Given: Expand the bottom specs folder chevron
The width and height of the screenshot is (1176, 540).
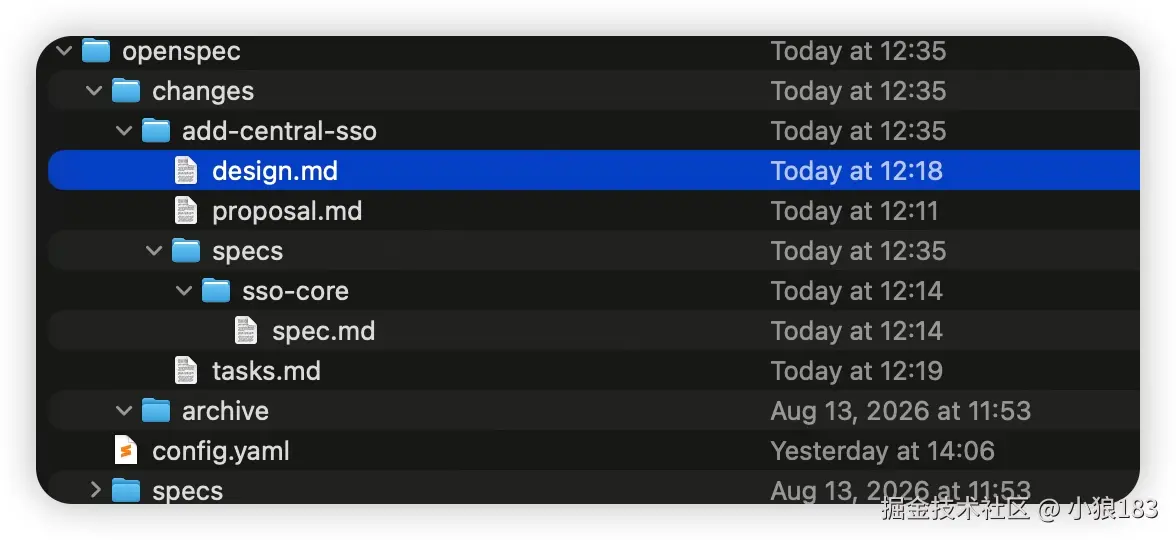Looking at the screenshot, I should 94,490.
